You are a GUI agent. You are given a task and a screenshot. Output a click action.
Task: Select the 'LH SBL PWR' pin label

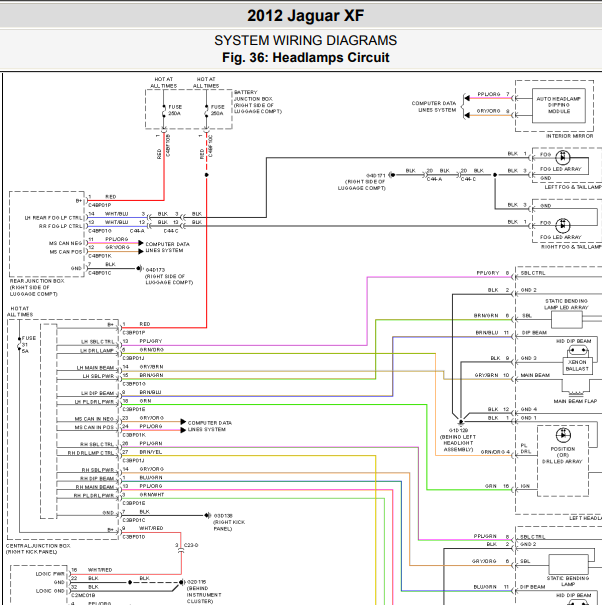98,376
